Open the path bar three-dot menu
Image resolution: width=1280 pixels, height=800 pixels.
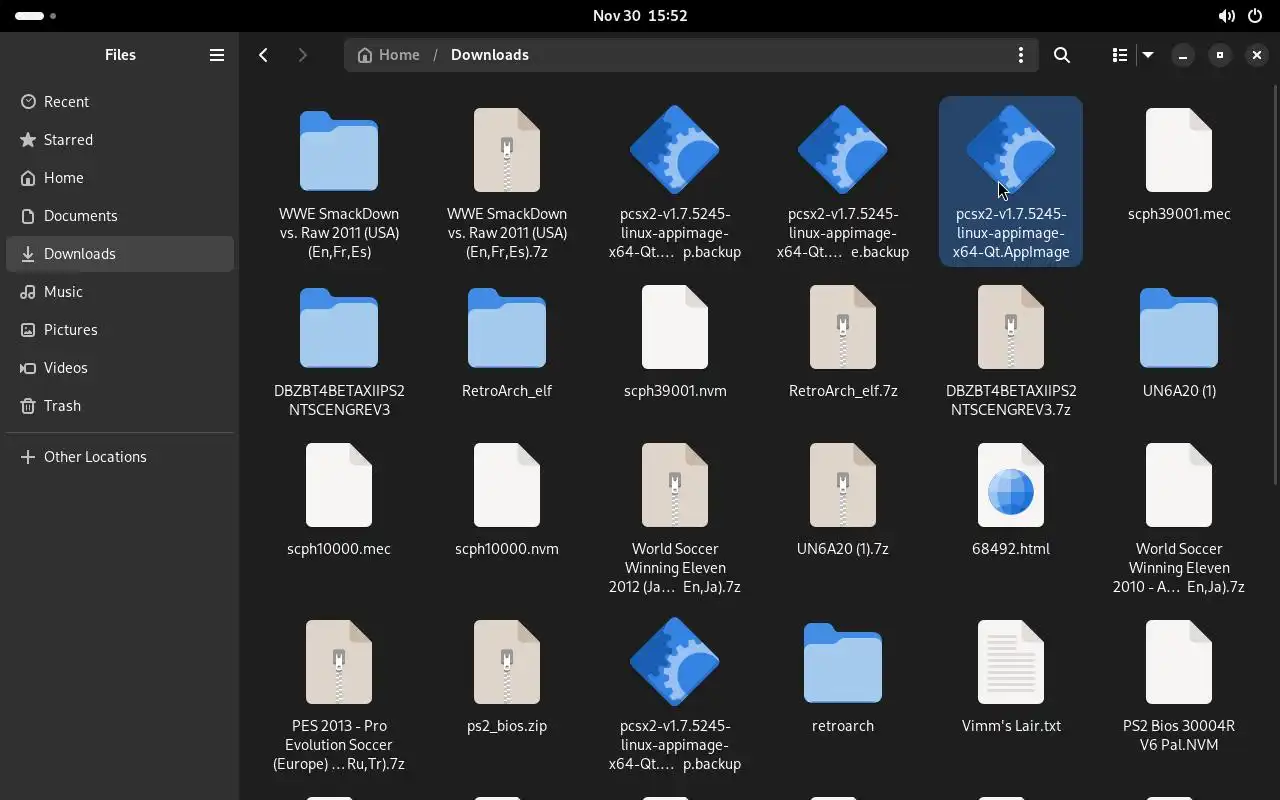(1020, 55)
